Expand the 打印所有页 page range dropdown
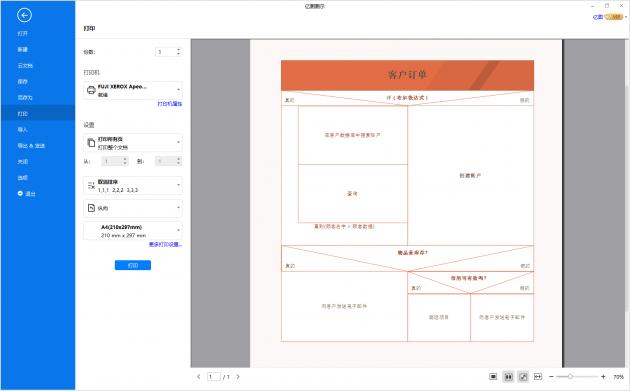This screenshot has height=391, width=630. tap(133, 143)
